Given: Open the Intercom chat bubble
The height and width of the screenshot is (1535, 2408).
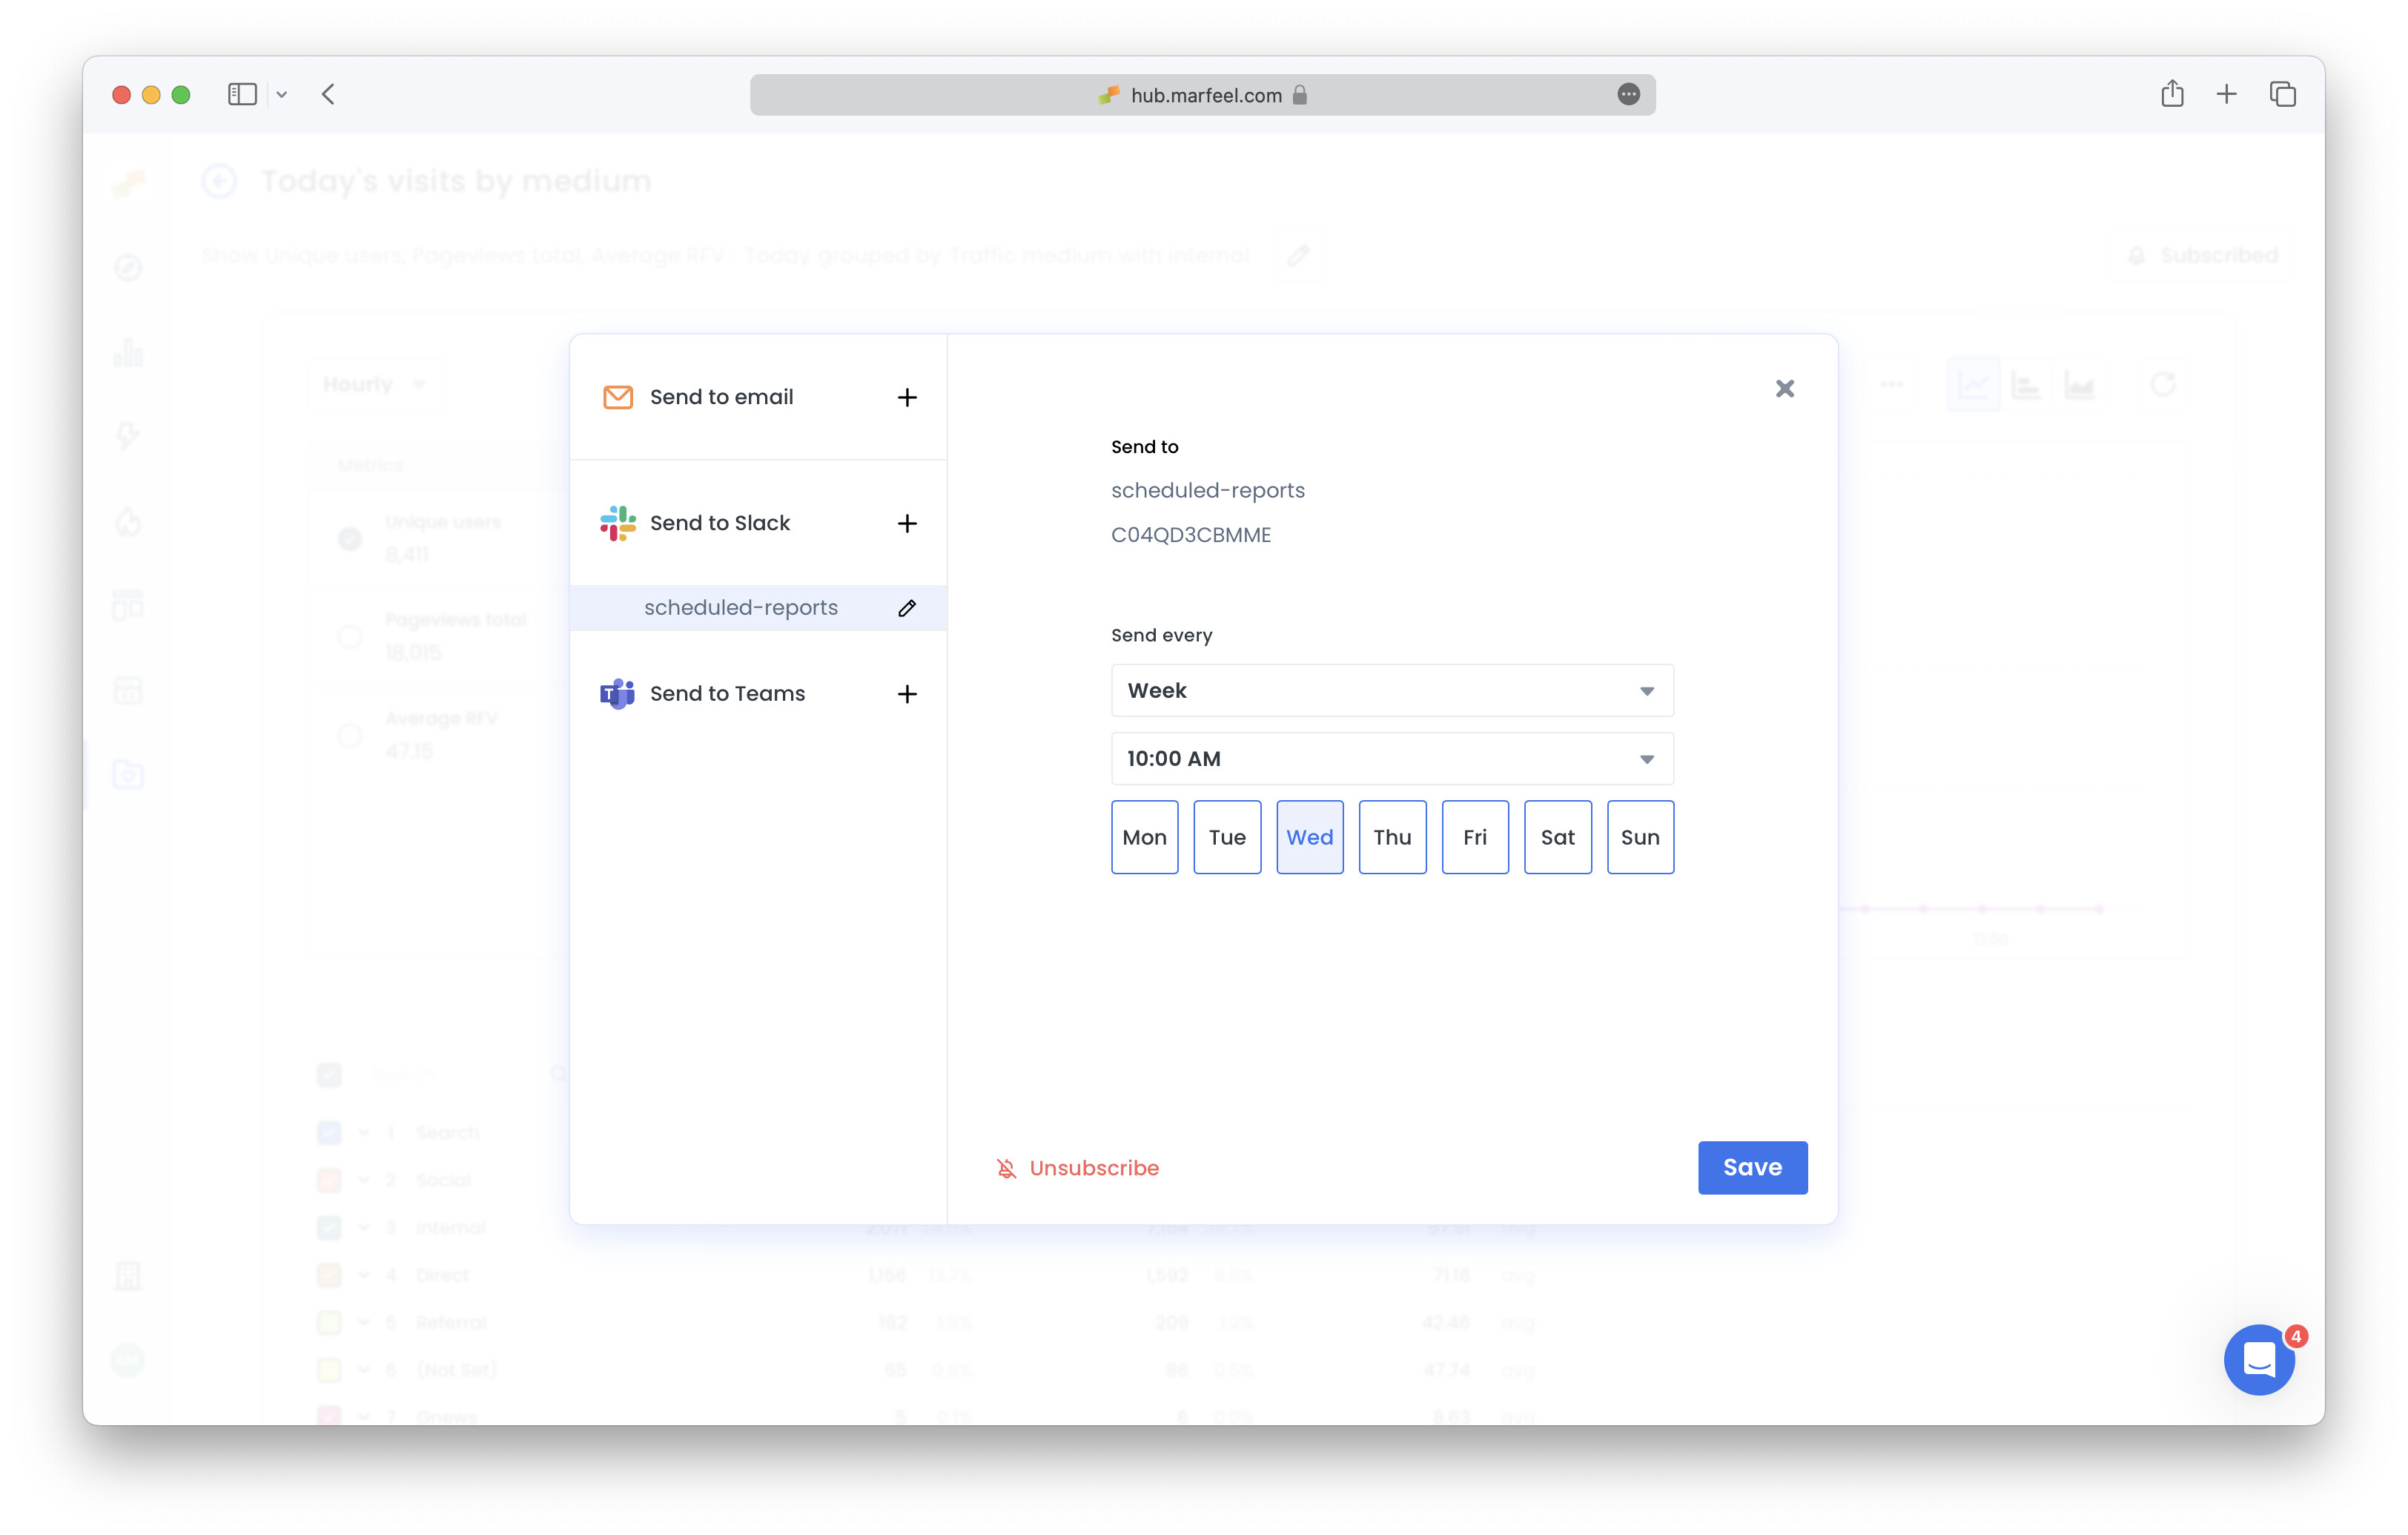Looking at the screenshot, I should point(2258,1360).
